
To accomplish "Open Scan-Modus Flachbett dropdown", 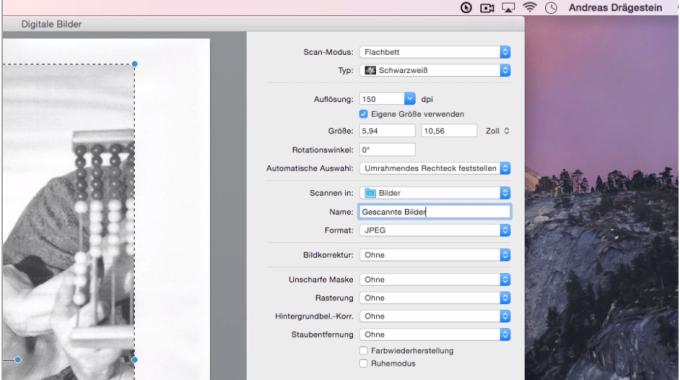I will click(x=435, y=52).
